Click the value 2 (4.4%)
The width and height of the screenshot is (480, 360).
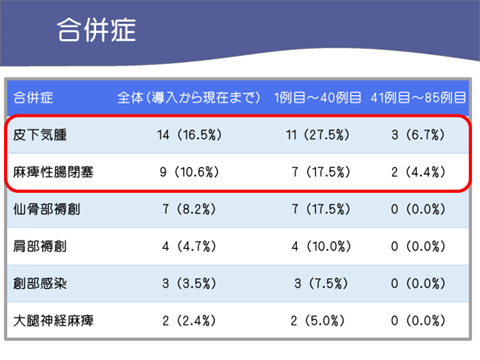pos(418,172)
